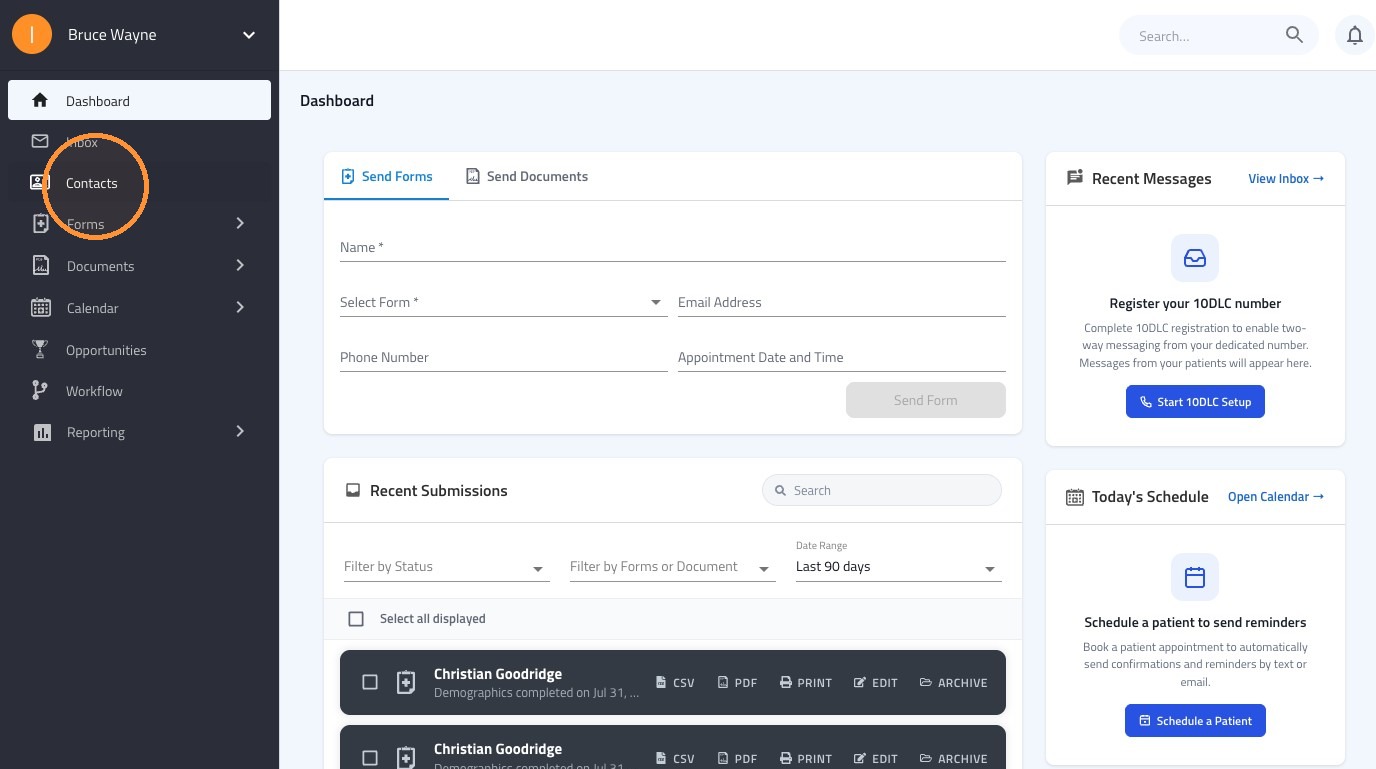Image resolution: width=1376 pixels, height=769 pixels.
Task: Click Appointment Date and Time field
Action: [841, 357]
